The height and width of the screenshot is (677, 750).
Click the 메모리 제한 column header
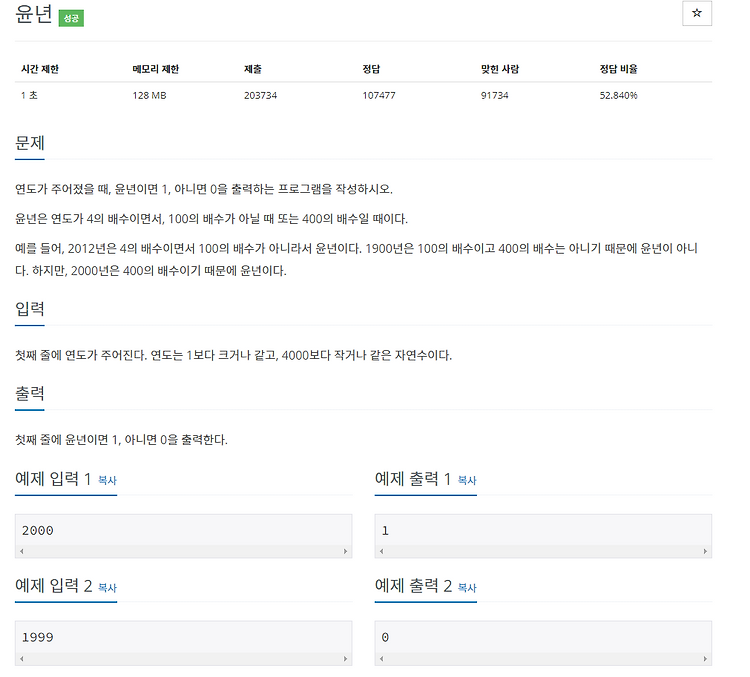pos(155,69)
